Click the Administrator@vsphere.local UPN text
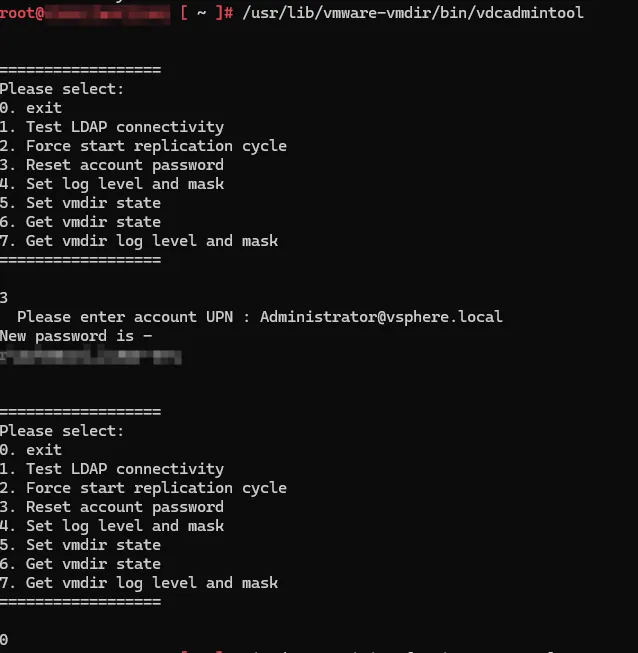This screenshot has height=653, width=638. click(x=381, y=317)
